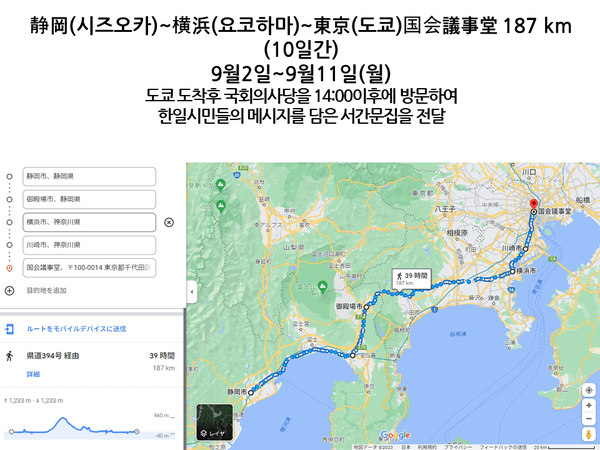Click the red 国会議事堂 destination pin on map
The width and height of the screenshot is (600, 450).
[532, 203]
